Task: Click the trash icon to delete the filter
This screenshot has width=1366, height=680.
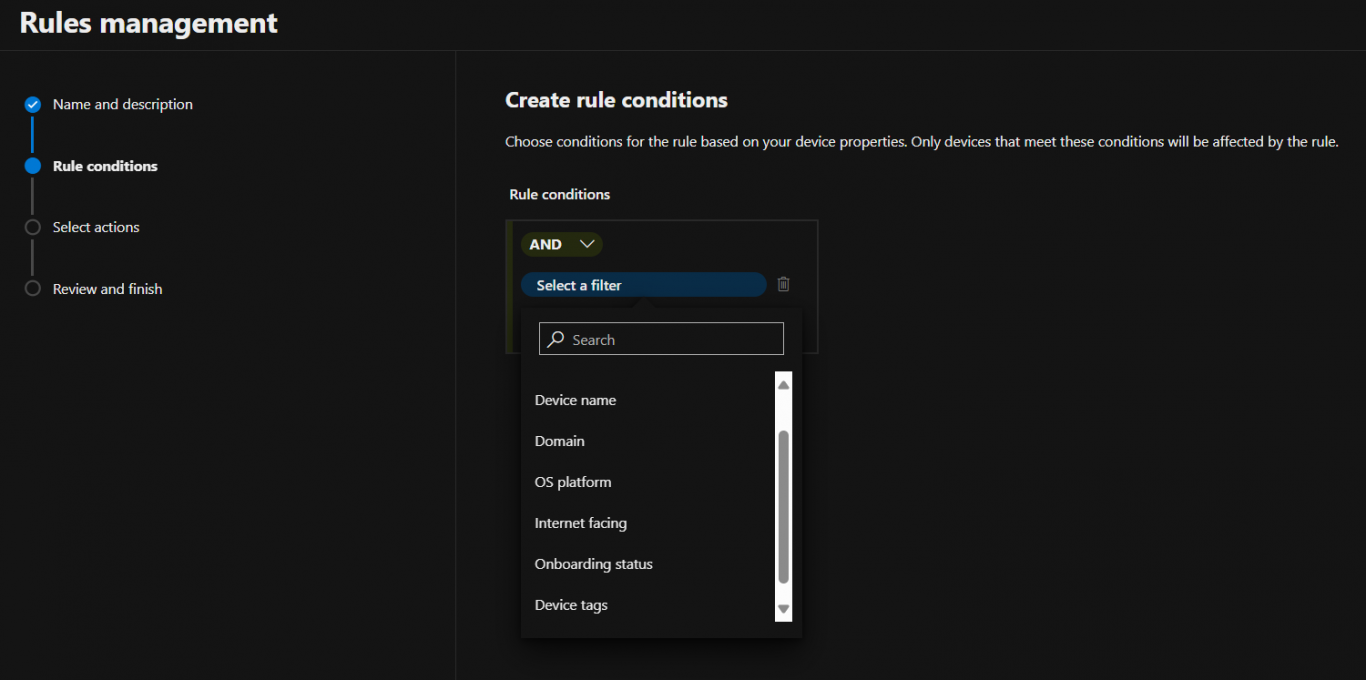Action: coord(783,284)
